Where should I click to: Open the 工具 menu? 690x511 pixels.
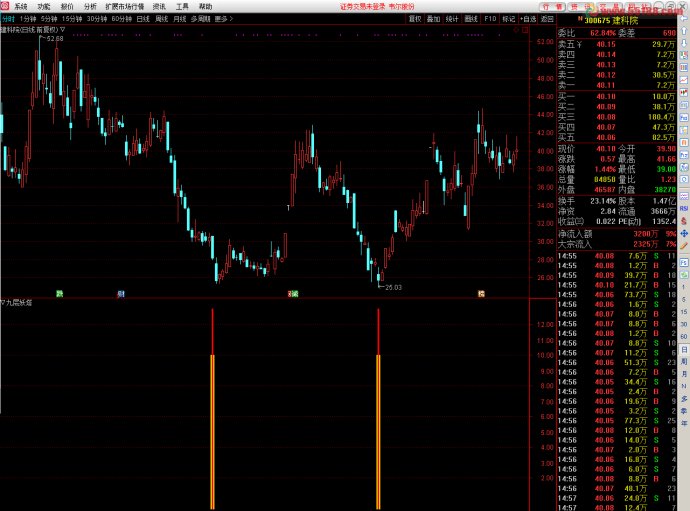tap(182, 7)
